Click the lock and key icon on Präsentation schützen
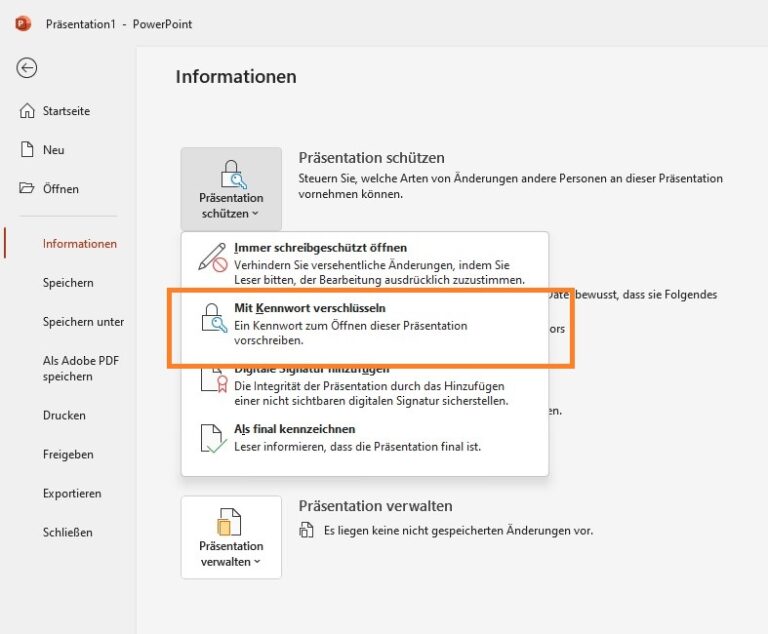 click(233, 174)
